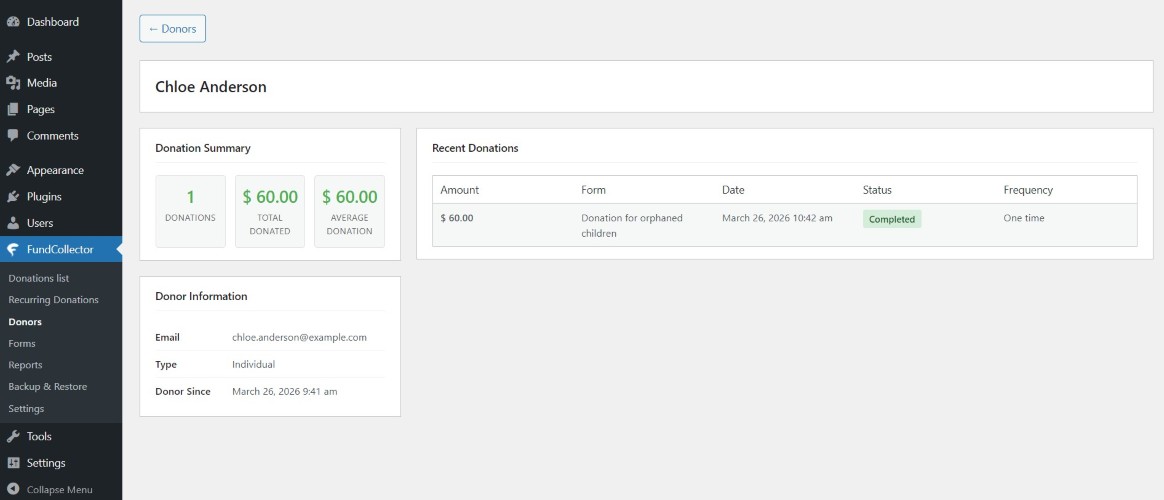The image size is (1164, 500).
Task: Click the Pages document icon
Action: 13,110
